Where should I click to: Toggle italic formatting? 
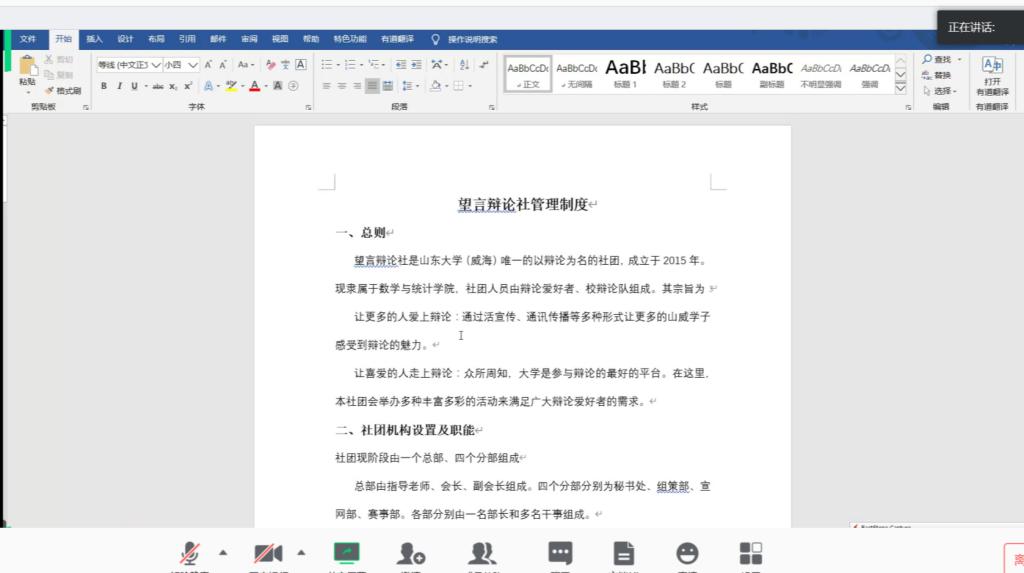coord(119,86)
